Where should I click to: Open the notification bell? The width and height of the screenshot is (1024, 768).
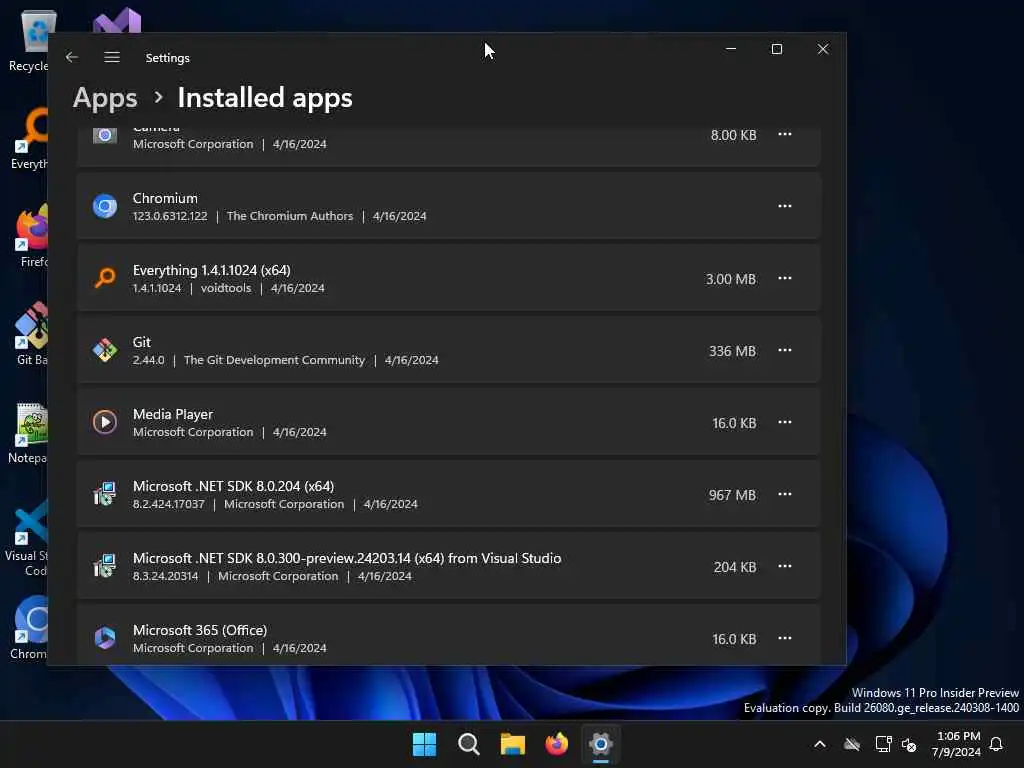996,744
